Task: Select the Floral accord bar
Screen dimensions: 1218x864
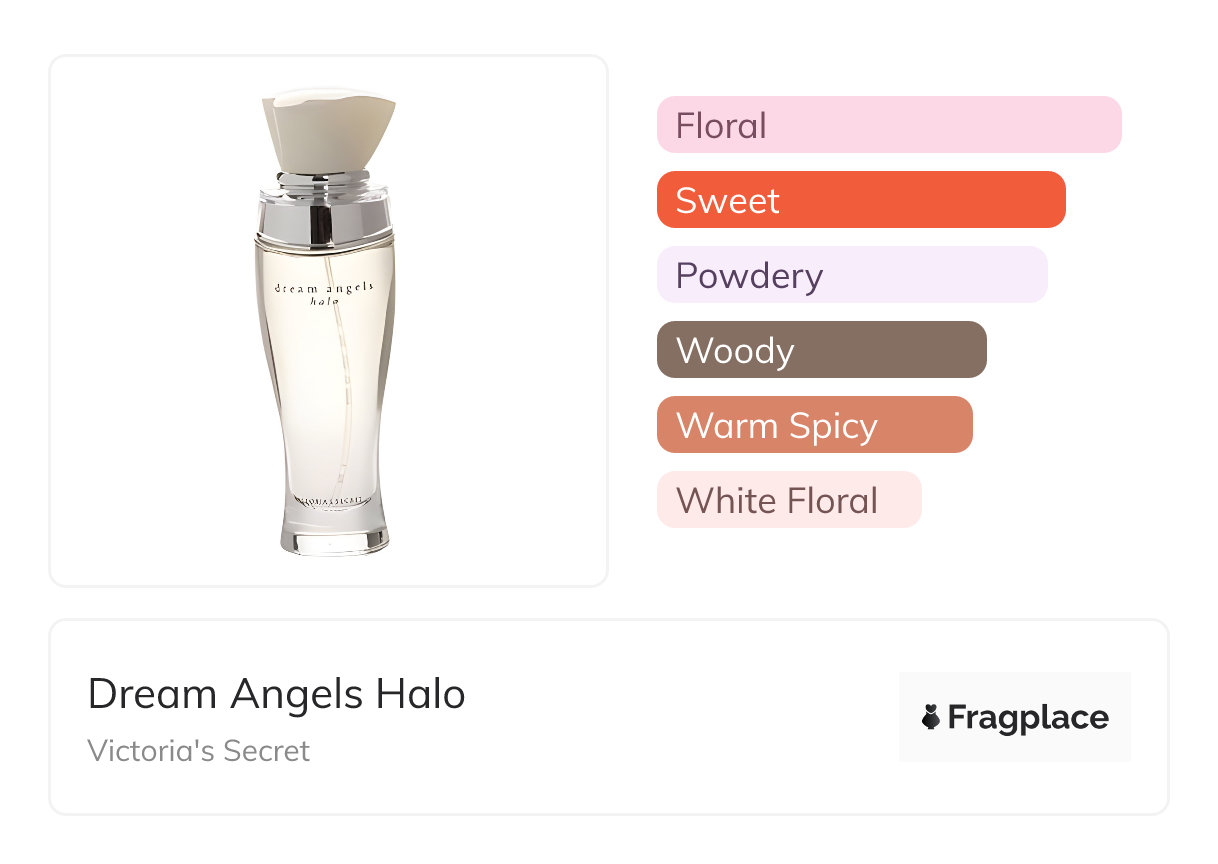Action: point(889,125)
